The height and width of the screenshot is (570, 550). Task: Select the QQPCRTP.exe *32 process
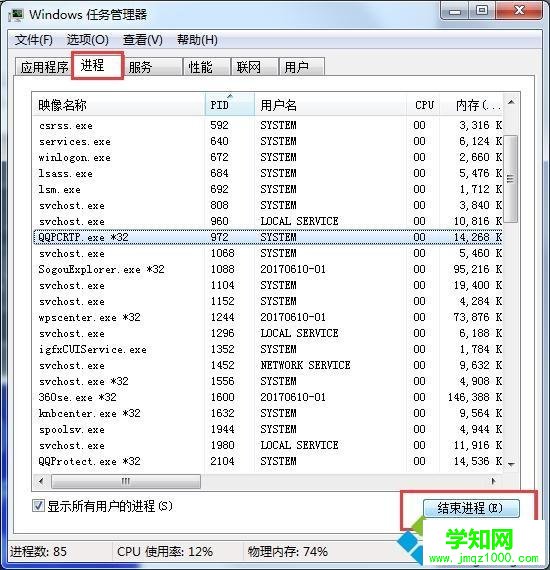tap(268, 237)
